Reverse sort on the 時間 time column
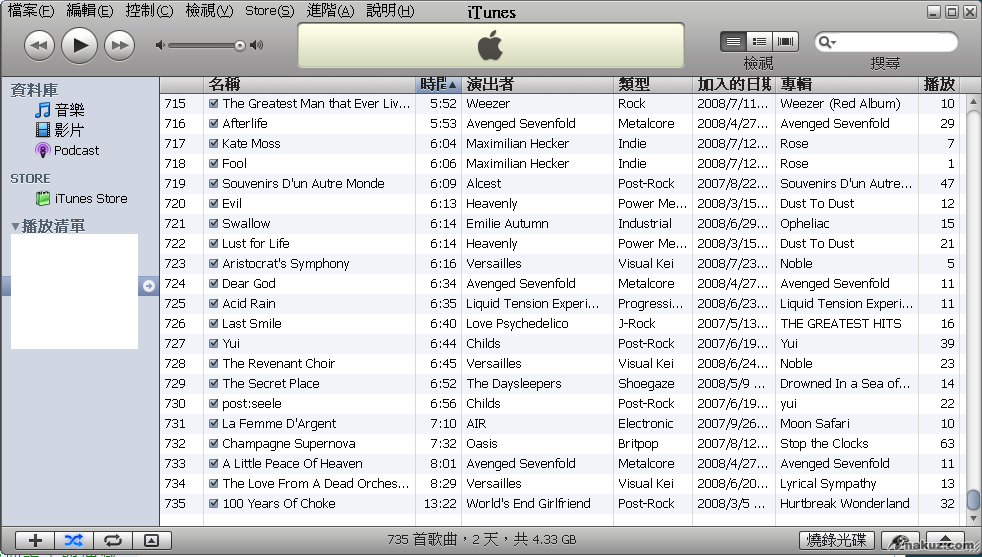The width and height of the screenshot is (982, 557). click(438, 85)
